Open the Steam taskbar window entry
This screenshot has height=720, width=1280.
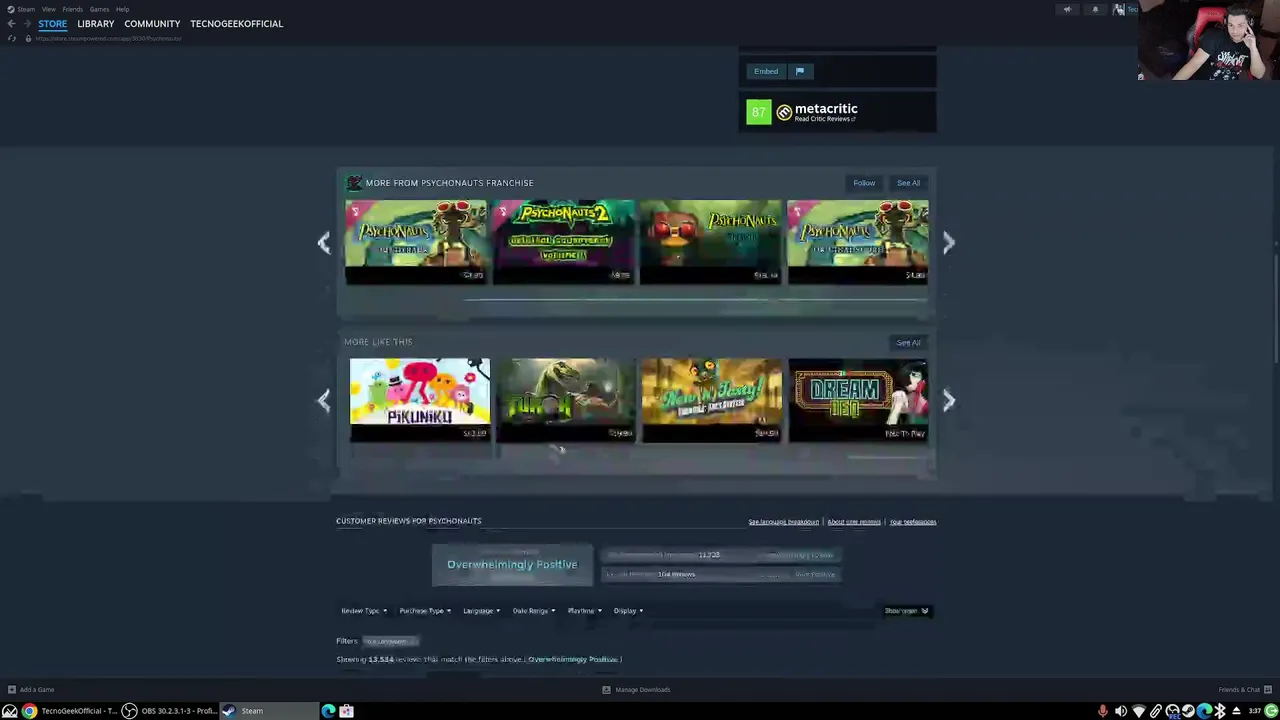click(267, 711)
